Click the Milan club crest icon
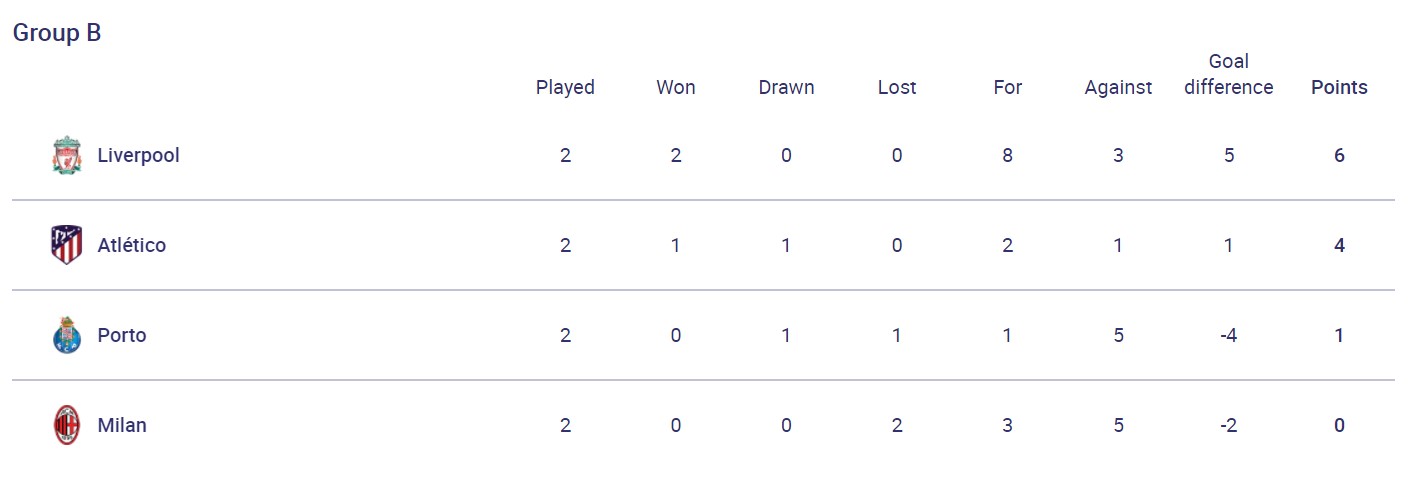Image resolution: width=1411 pixels, height=487 pixels. coord(66,426)
